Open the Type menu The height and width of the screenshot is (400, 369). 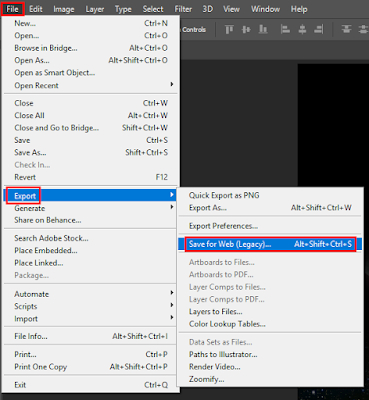(123, 9)
